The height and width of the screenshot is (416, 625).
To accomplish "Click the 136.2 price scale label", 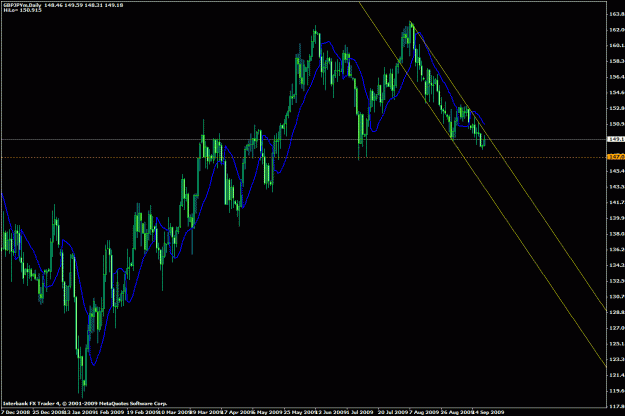I will pyautogui.click(x=617, y=249).
